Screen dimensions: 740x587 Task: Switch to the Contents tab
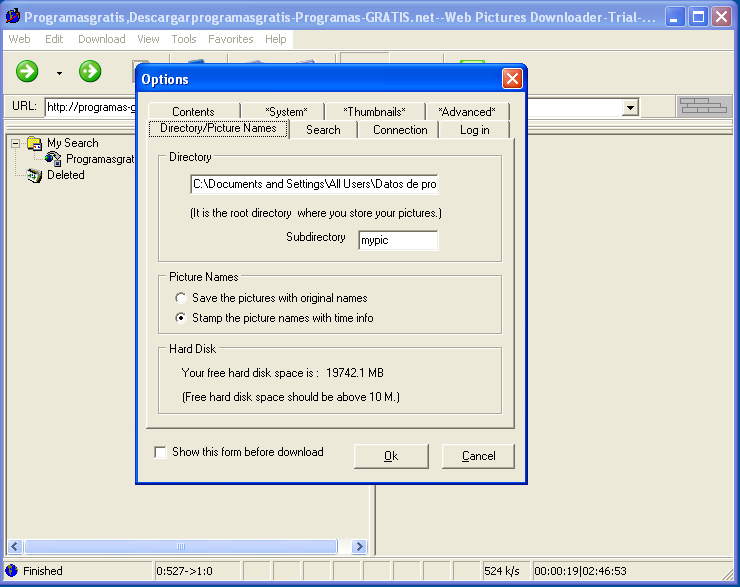tap(193, 112)
